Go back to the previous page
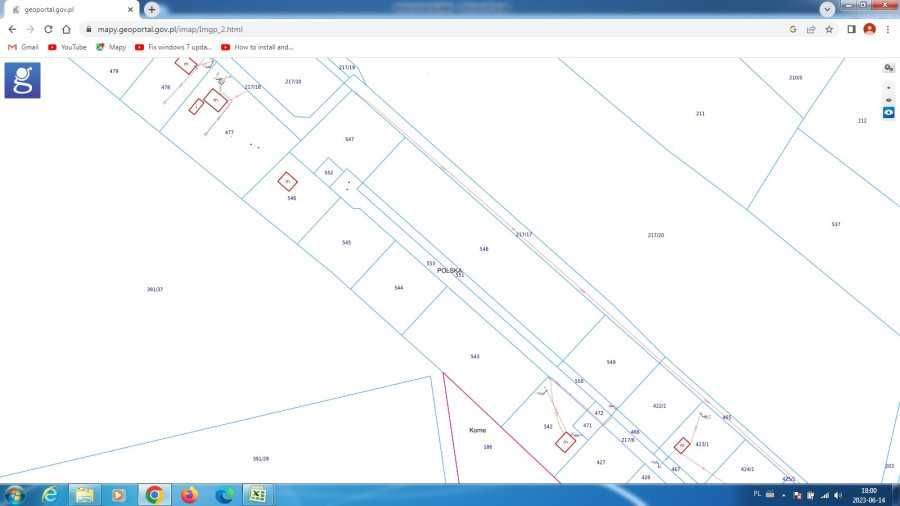Viewport: 900px width, 506px height. (x=12, y=29)
